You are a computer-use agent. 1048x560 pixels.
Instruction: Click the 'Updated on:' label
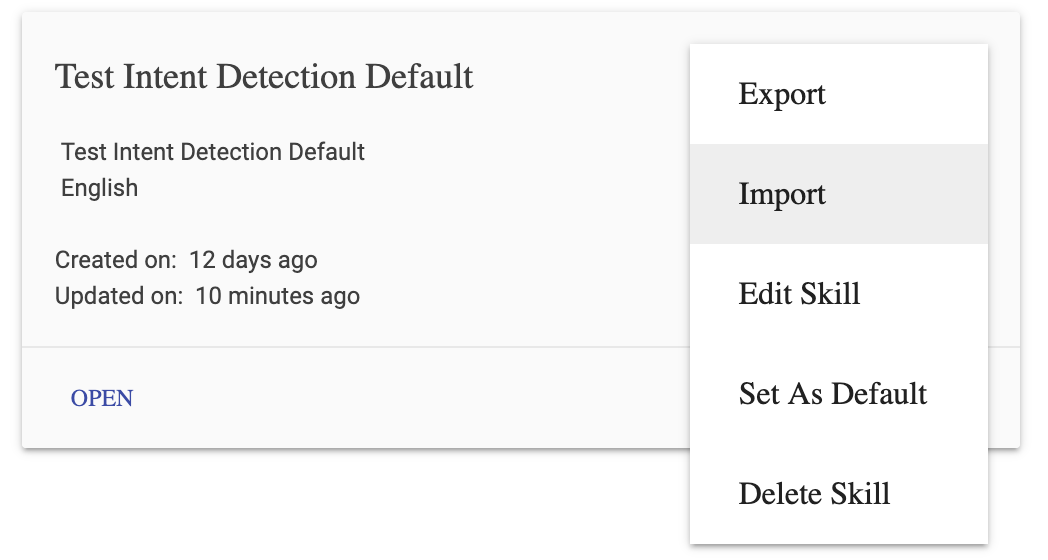tap(119, 296)
